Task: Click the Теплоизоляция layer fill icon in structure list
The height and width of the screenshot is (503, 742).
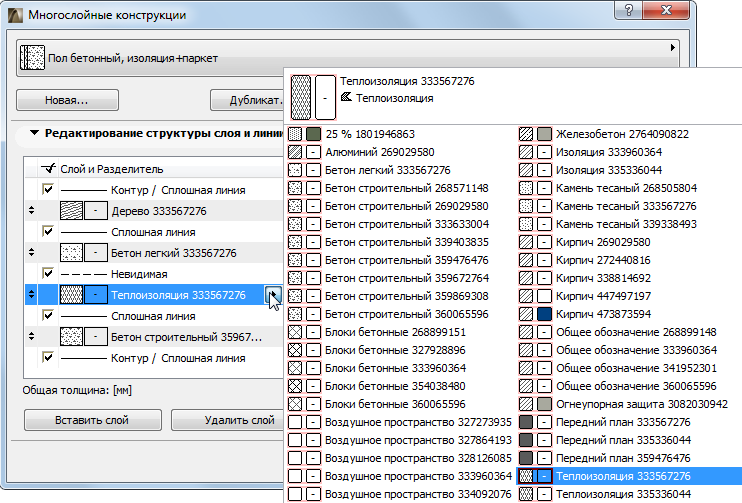Action: tap(71, 295)
